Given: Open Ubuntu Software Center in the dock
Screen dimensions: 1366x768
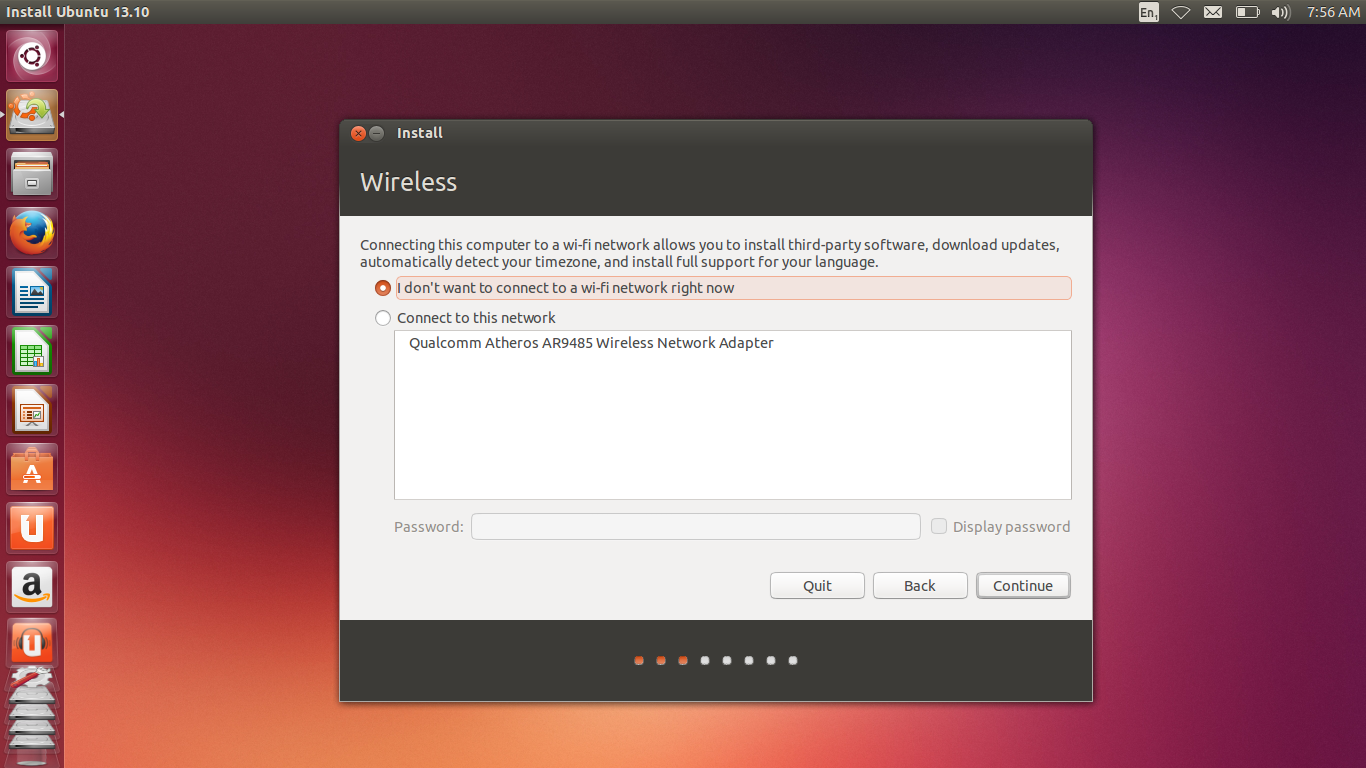Looking at the screenshot, I should tap(32, 469).
